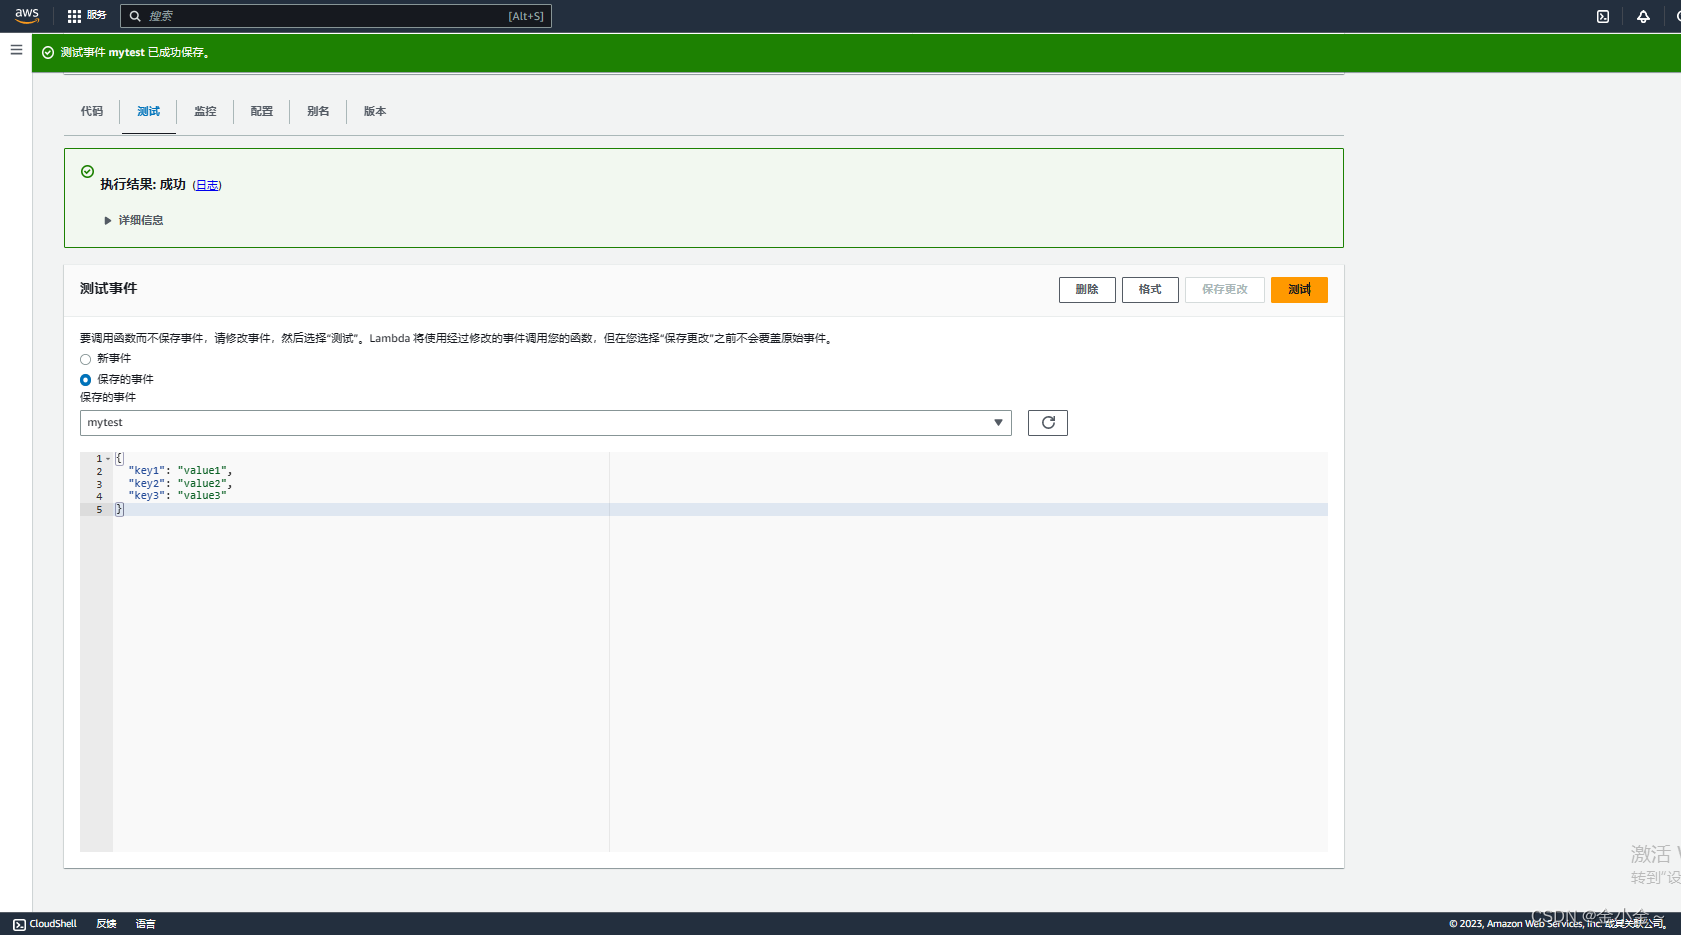Open the mytest saved event dropdown
This screenshot has height=935, width=1681.
coord(546,423)
